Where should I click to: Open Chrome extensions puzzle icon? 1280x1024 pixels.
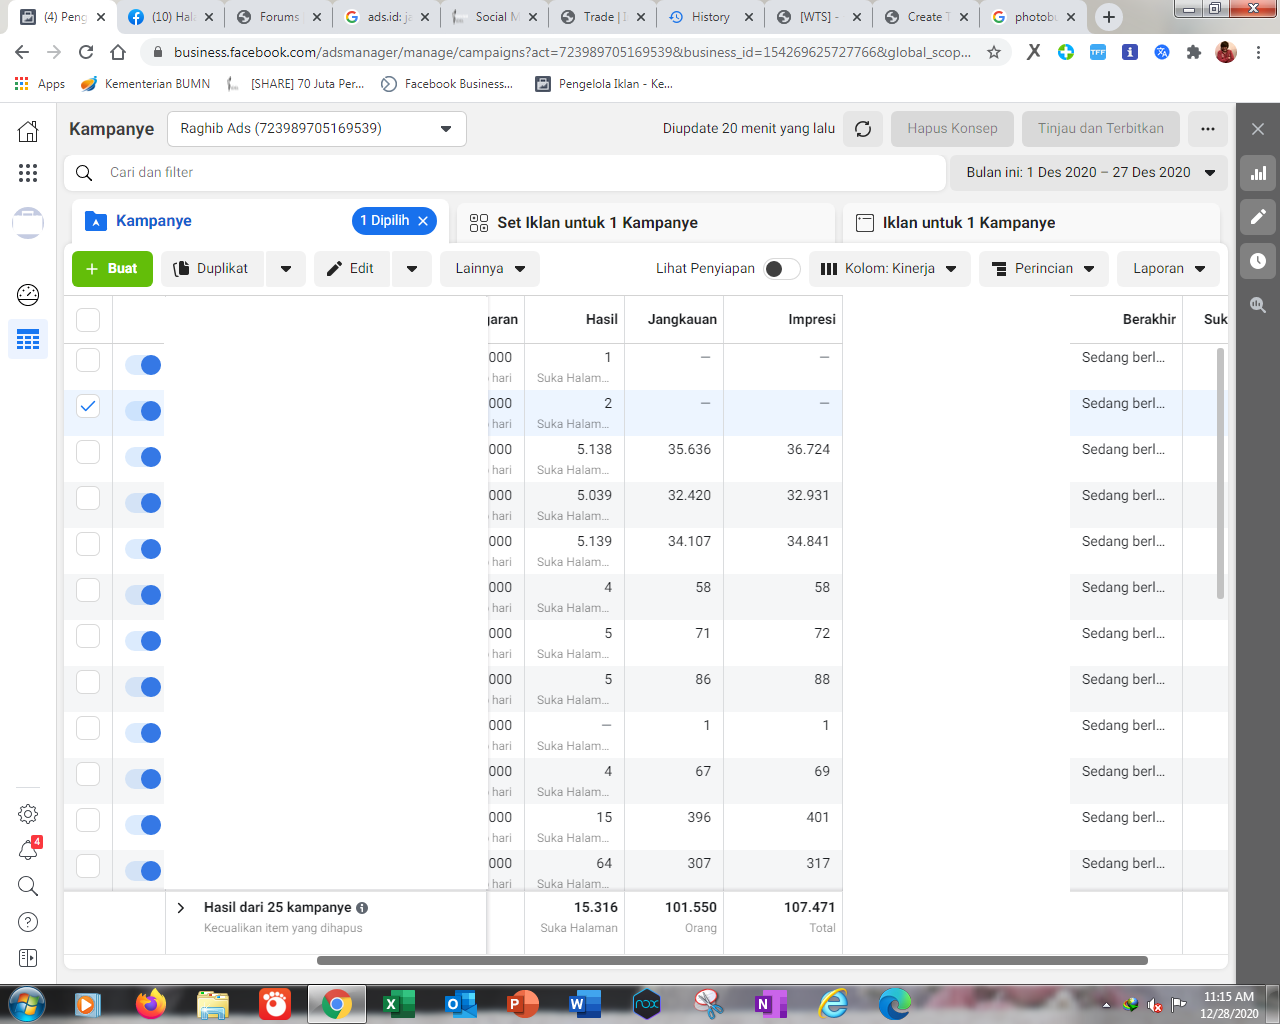click(1194, 52)
